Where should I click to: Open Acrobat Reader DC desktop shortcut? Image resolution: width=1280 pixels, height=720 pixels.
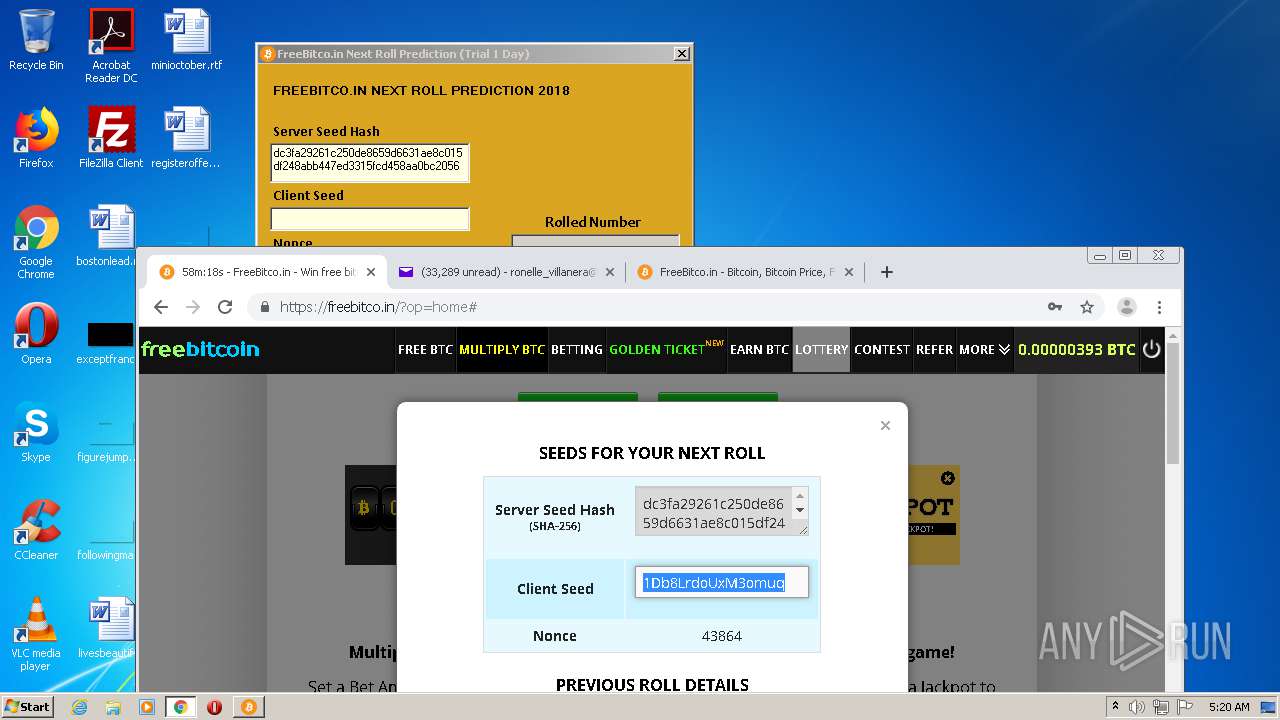click(x=111, y=46)
